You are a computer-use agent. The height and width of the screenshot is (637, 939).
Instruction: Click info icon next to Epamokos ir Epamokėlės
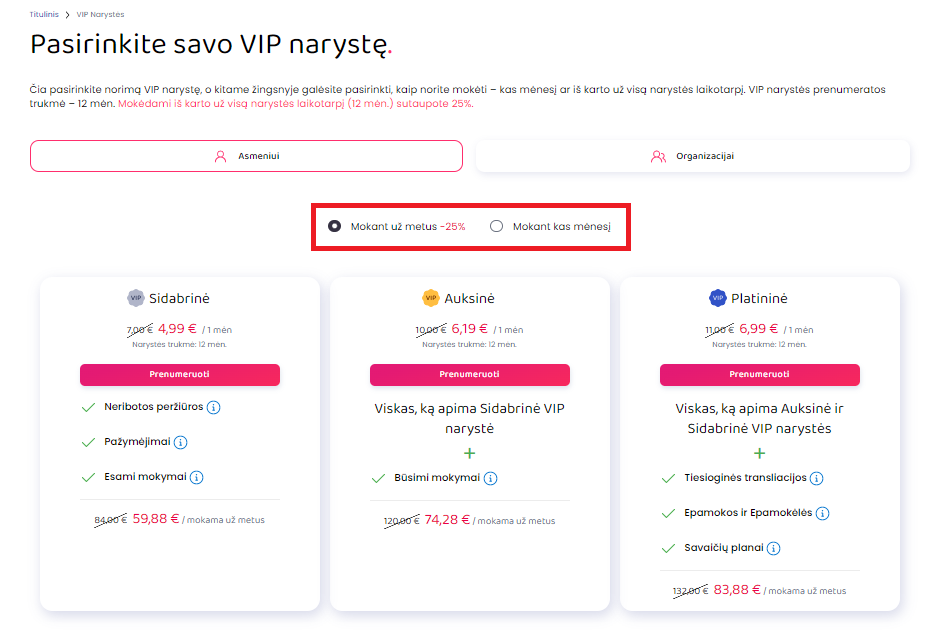point(822,514)
